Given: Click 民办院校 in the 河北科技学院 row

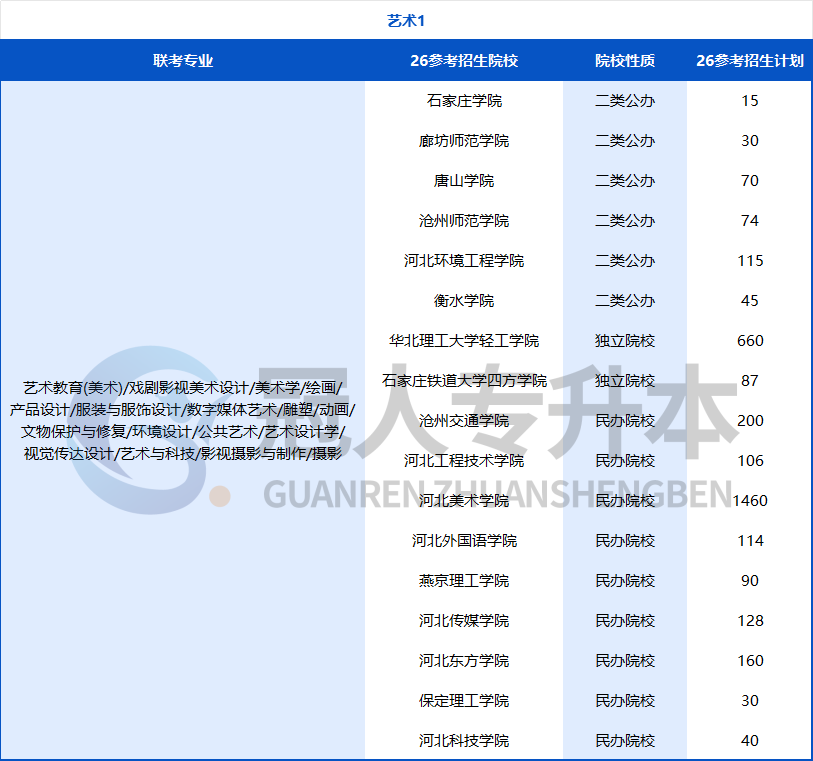Looking at the screenshot, I should (625, 740).
